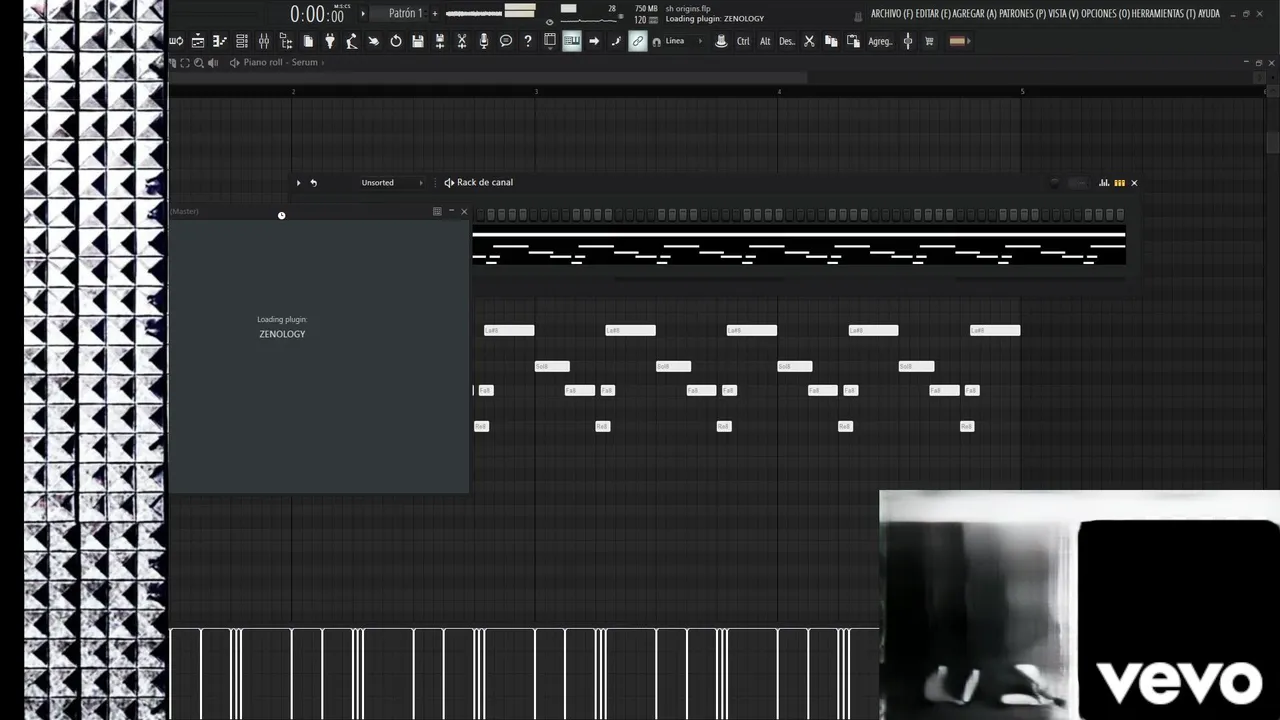Toggle the link chain icon

pyautogui.click(x=638, y=41)
